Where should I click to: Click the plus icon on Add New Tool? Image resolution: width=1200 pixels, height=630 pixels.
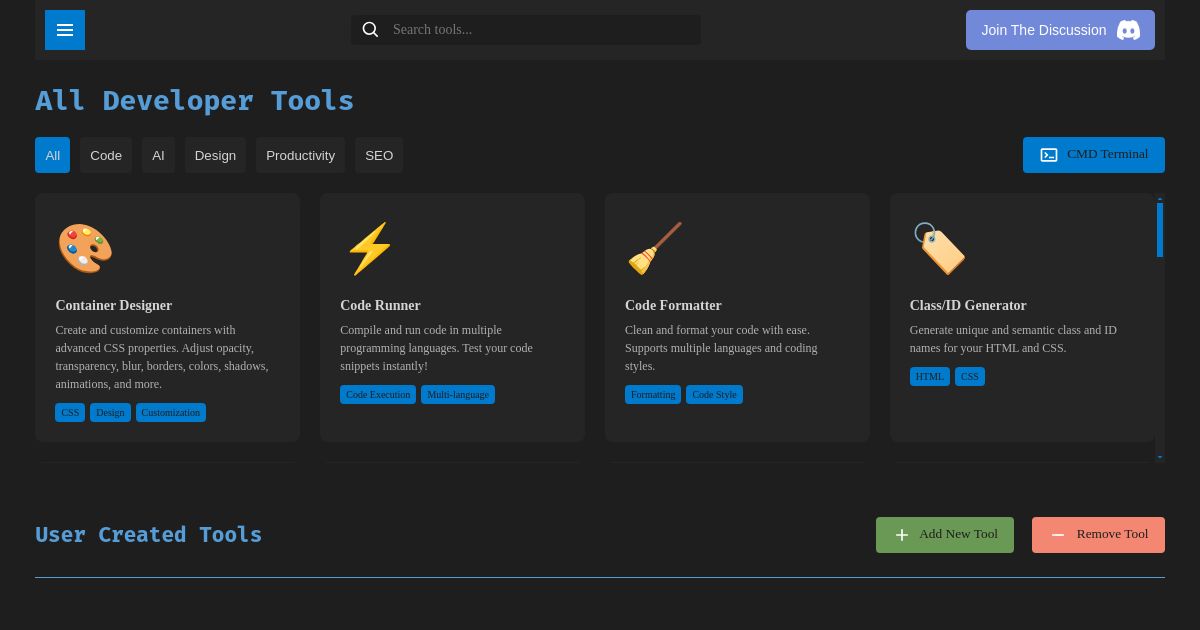tap(902, 535)
